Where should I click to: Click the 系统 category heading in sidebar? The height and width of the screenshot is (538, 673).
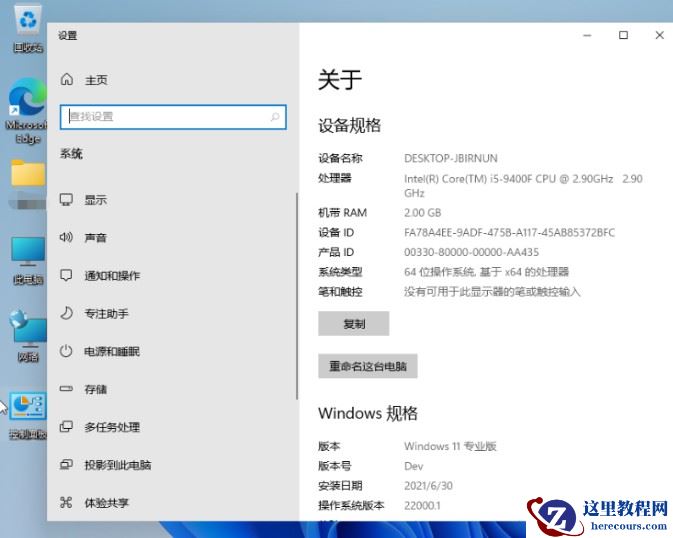(x=71, y=154)
